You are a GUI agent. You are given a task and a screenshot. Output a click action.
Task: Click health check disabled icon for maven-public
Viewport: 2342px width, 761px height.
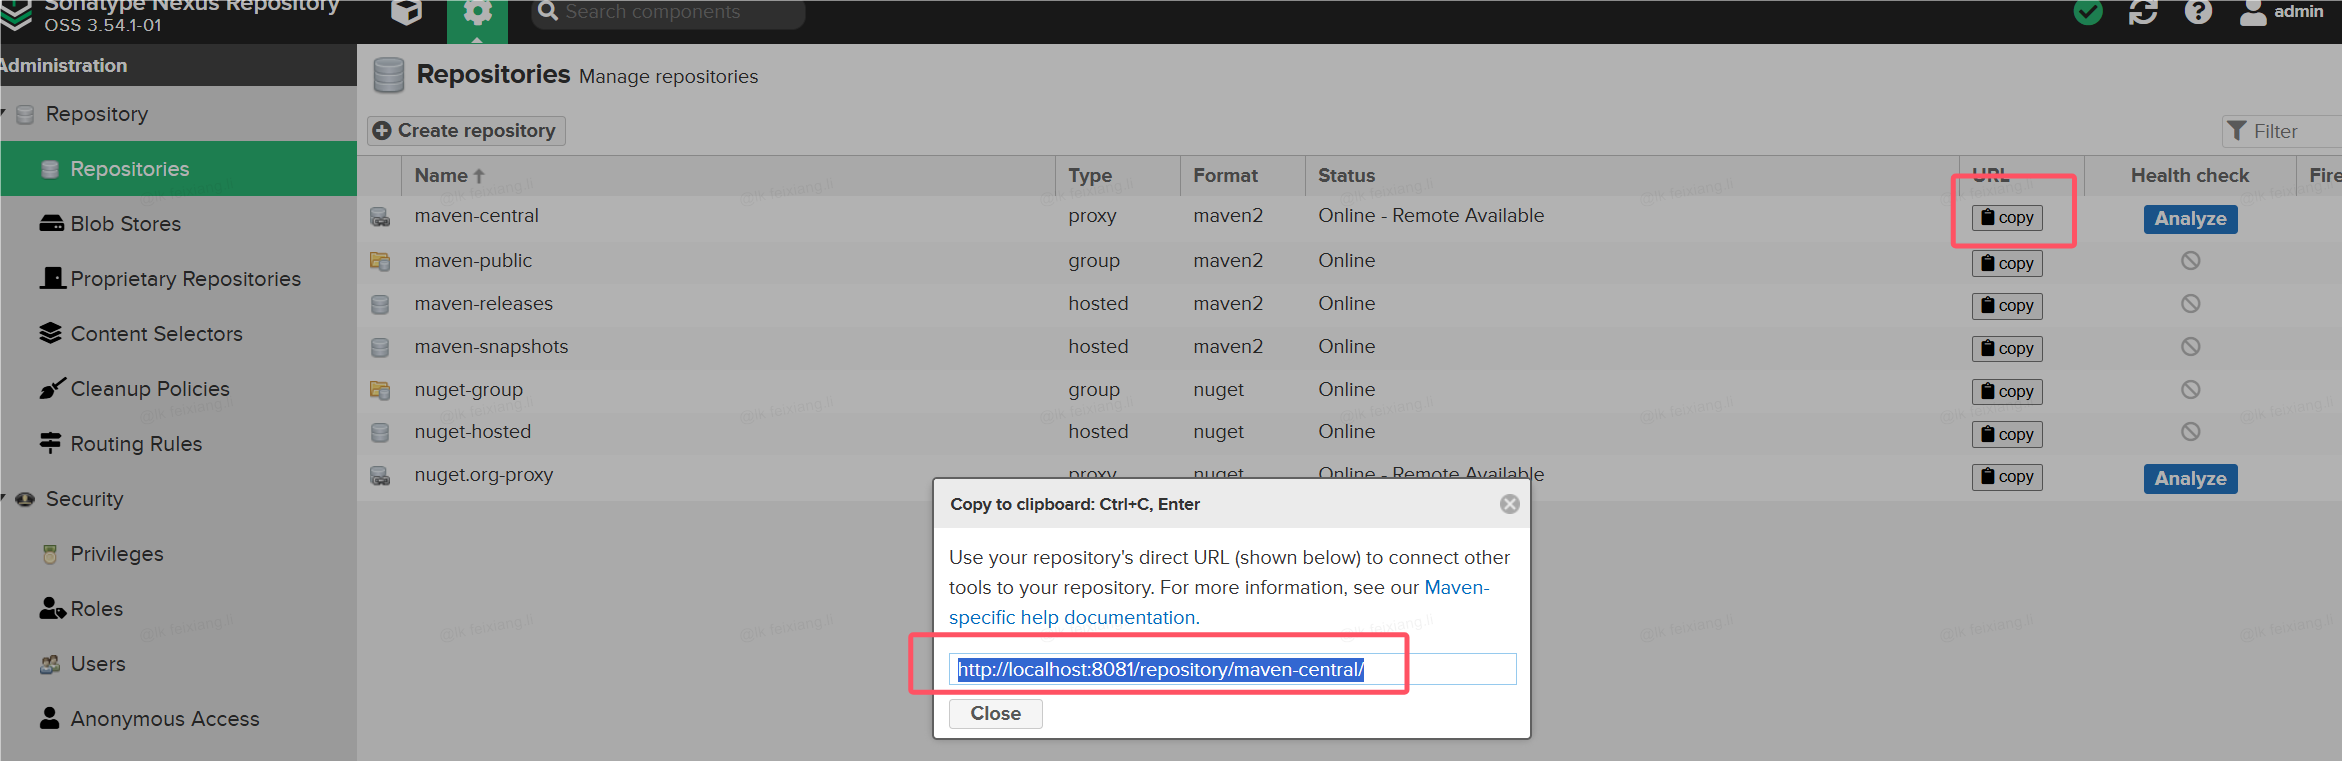(x=2190, y=260)
